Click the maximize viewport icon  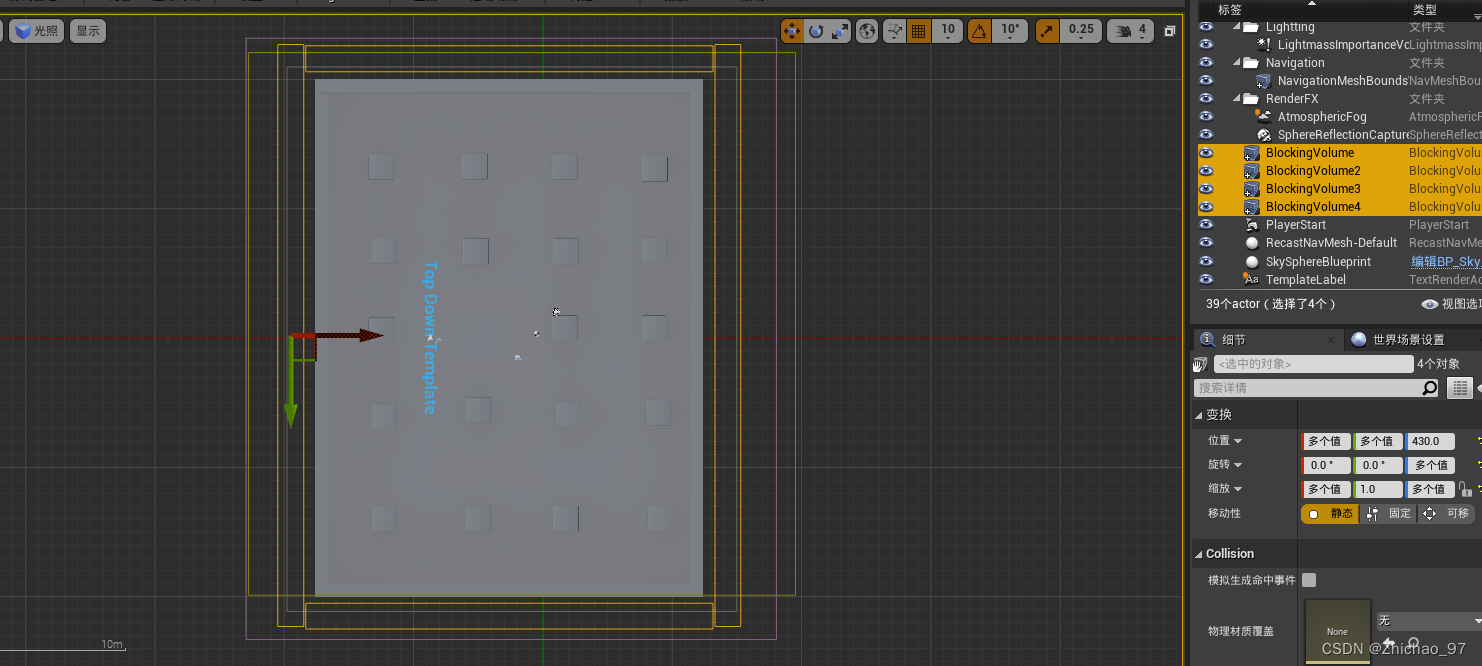[1169, 30]
